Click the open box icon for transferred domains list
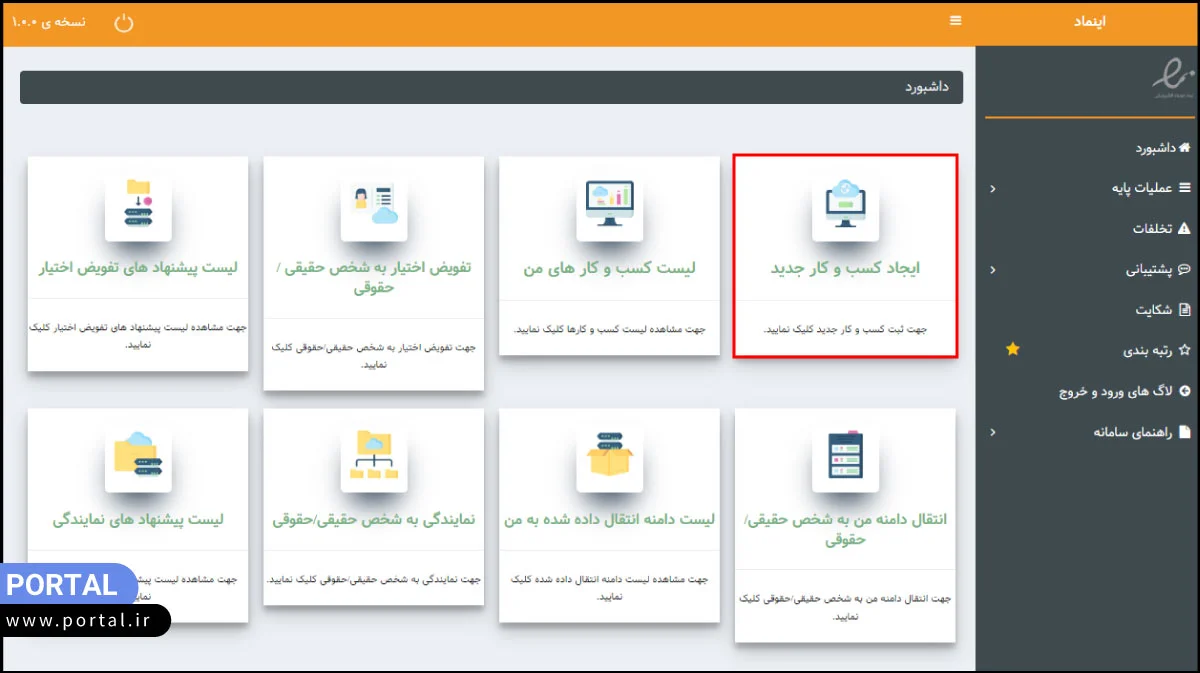 coord(609,455)
